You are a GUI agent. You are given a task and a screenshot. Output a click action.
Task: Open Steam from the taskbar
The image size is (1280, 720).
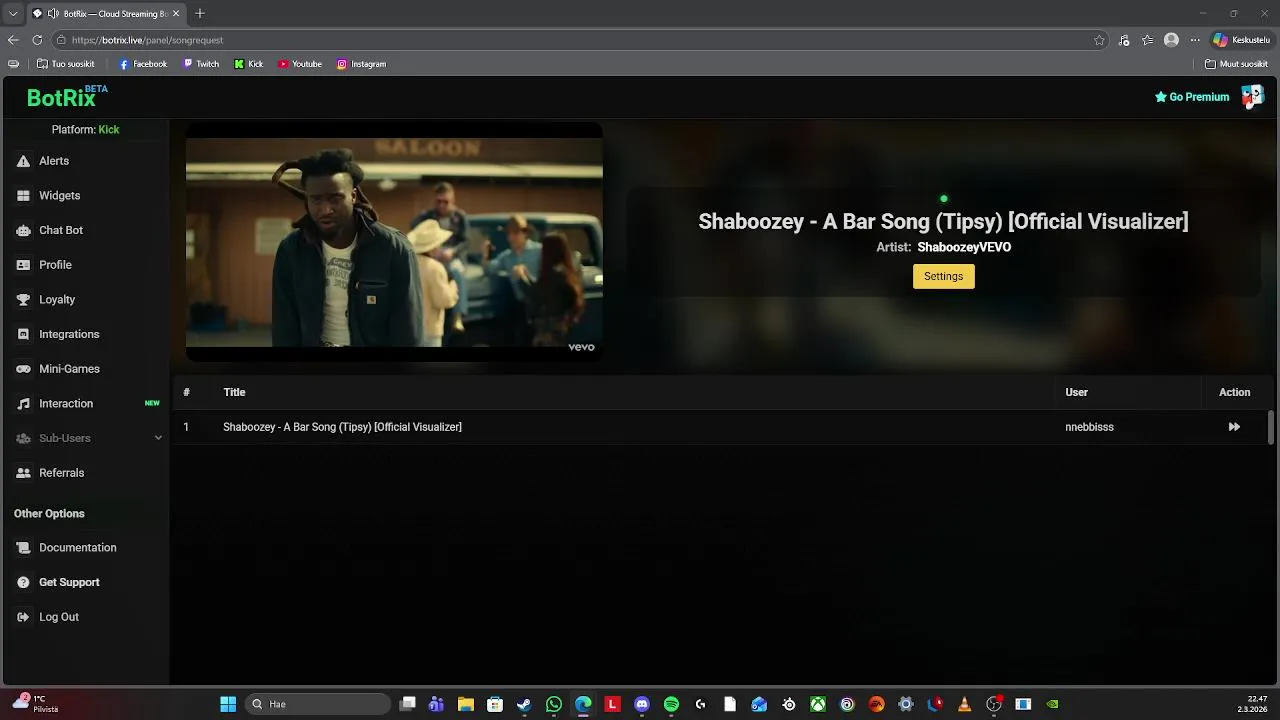524,704
